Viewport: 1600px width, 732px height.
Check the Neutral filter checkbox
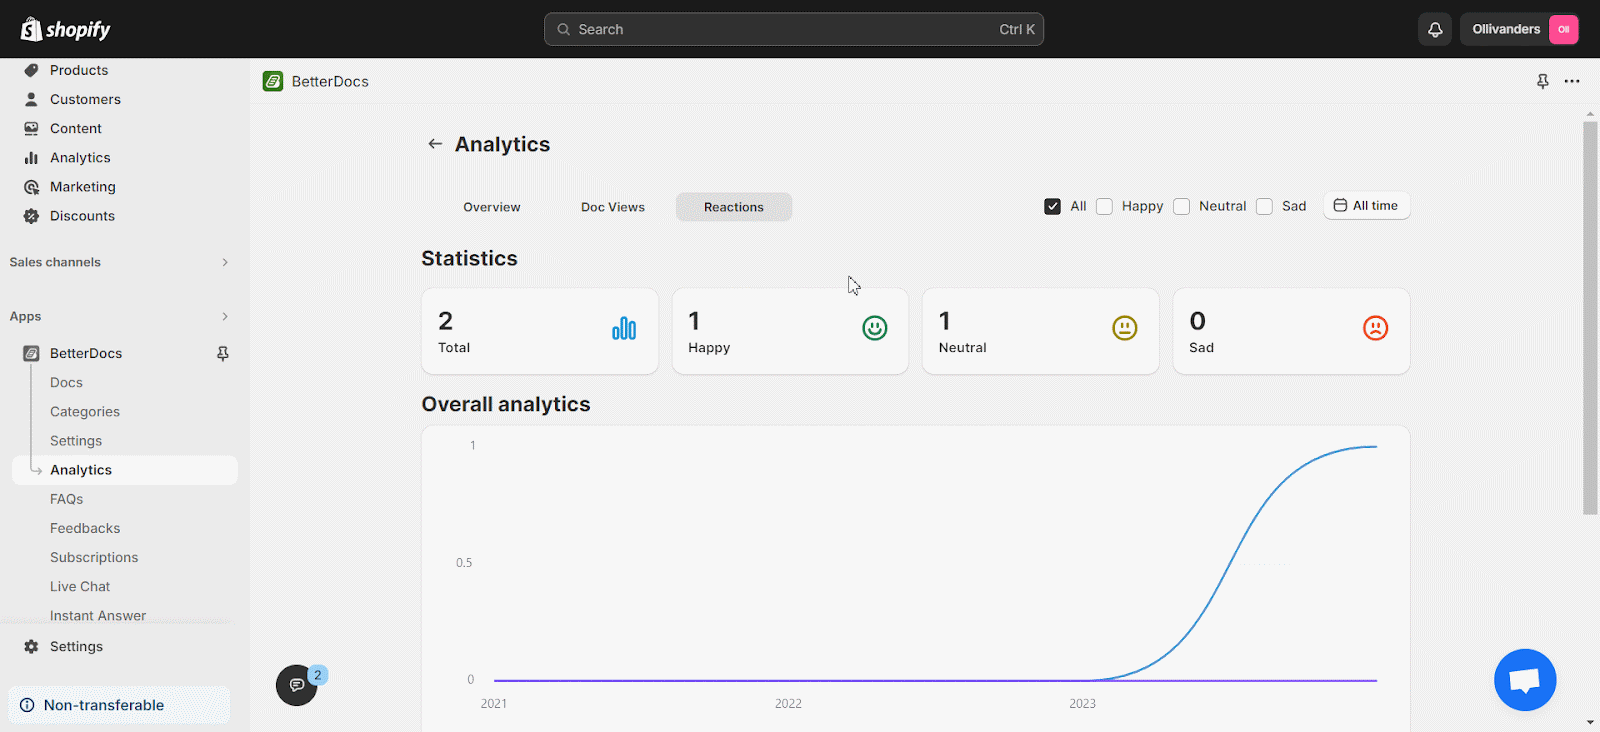(x=1181, y=206)
